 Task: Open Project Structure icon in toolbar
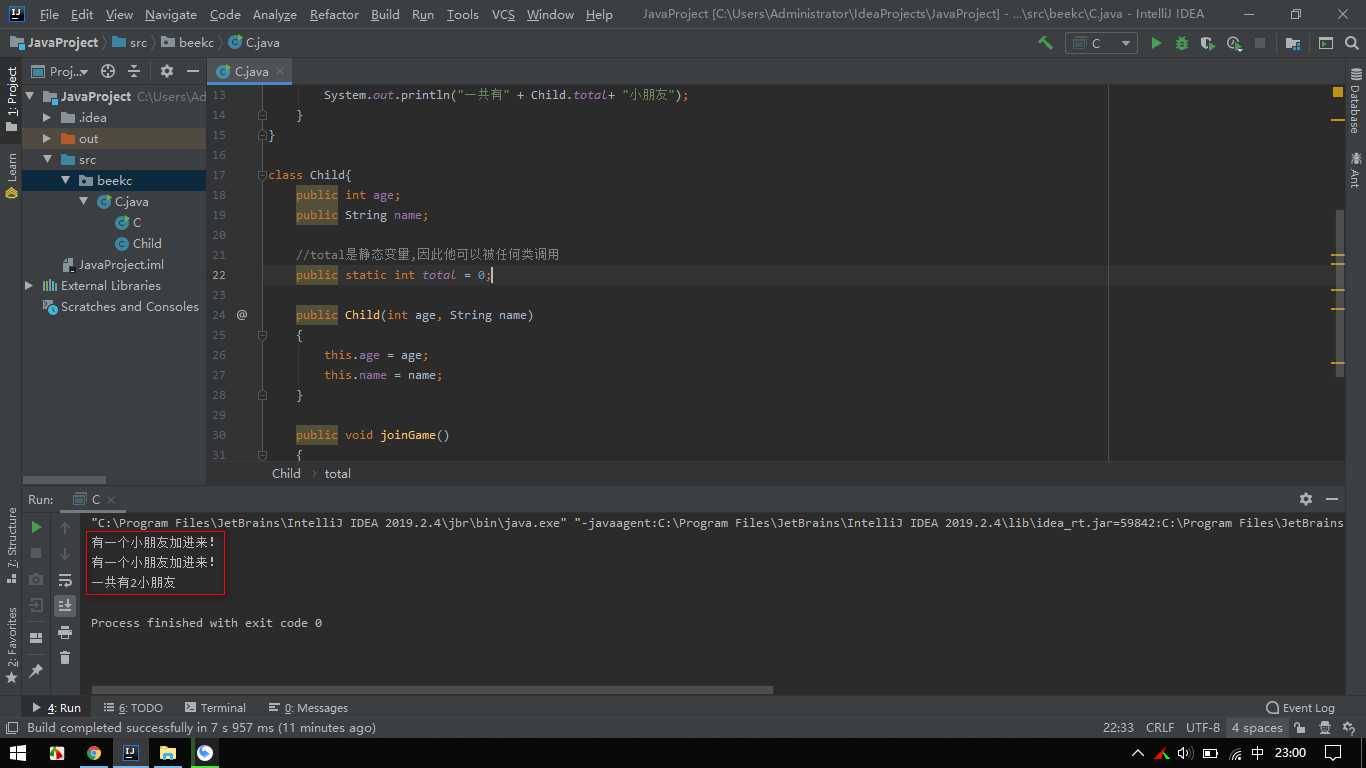click(1293, 43)
